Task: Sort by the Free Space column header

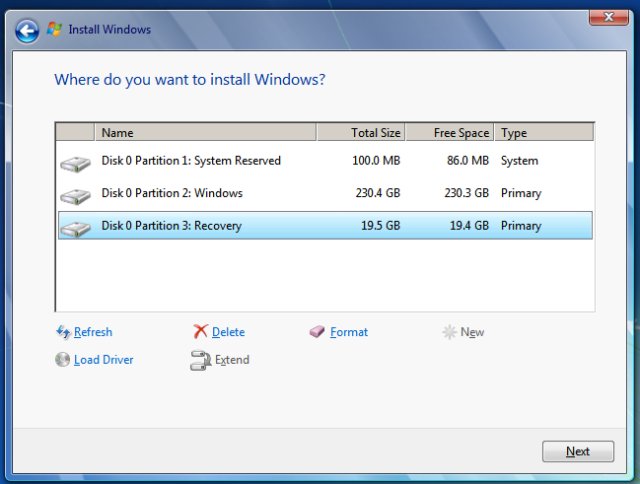Action: [450, 133]
